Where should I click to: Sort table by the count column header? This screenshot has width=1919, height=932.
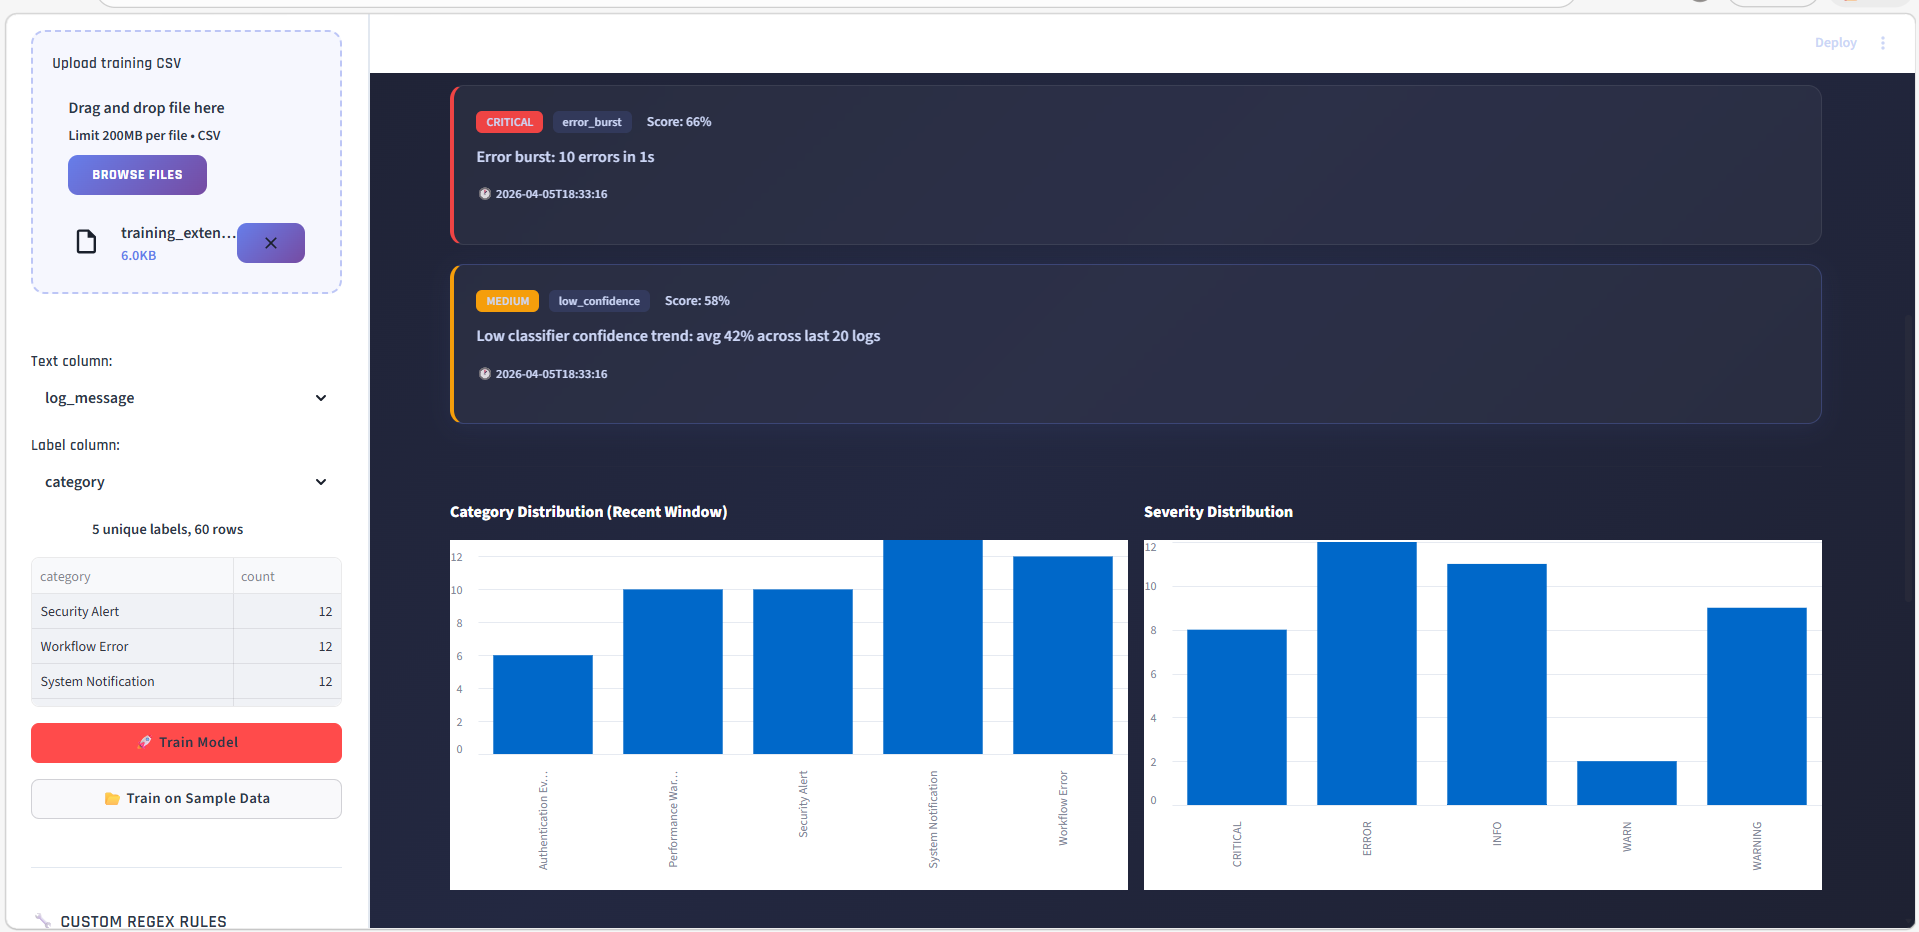[287, 576]
